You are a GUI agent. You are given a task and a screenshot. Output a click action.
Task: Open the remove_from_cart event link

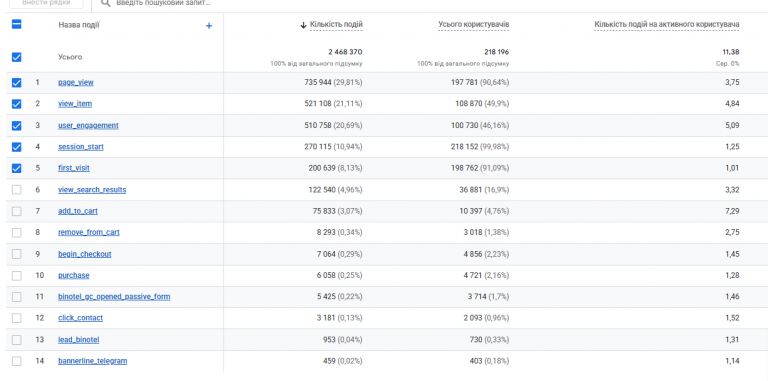coord(89,232)
